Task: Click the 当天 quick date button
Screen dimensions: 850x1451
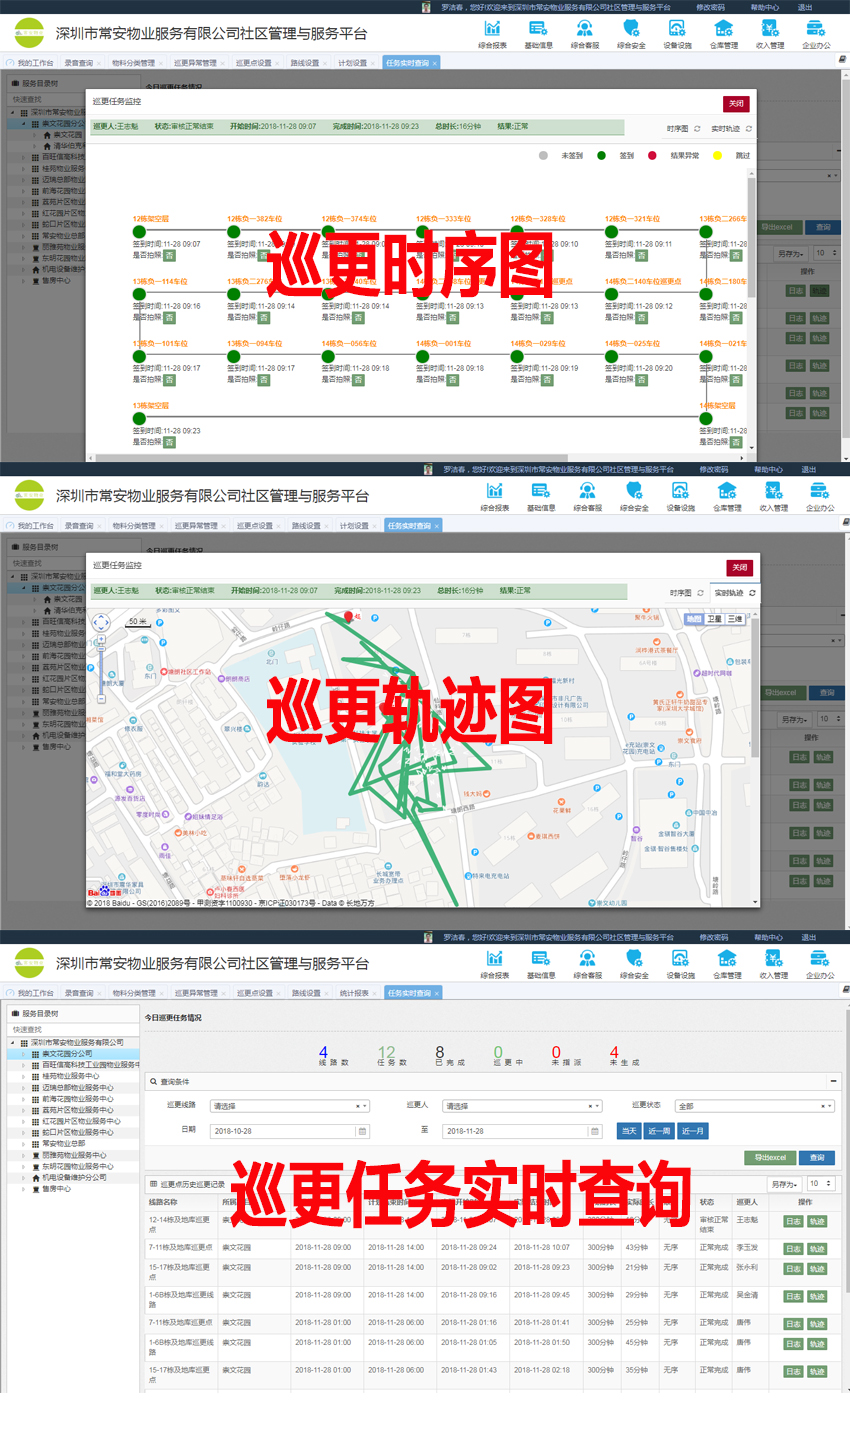Action: coord(628,1131)
